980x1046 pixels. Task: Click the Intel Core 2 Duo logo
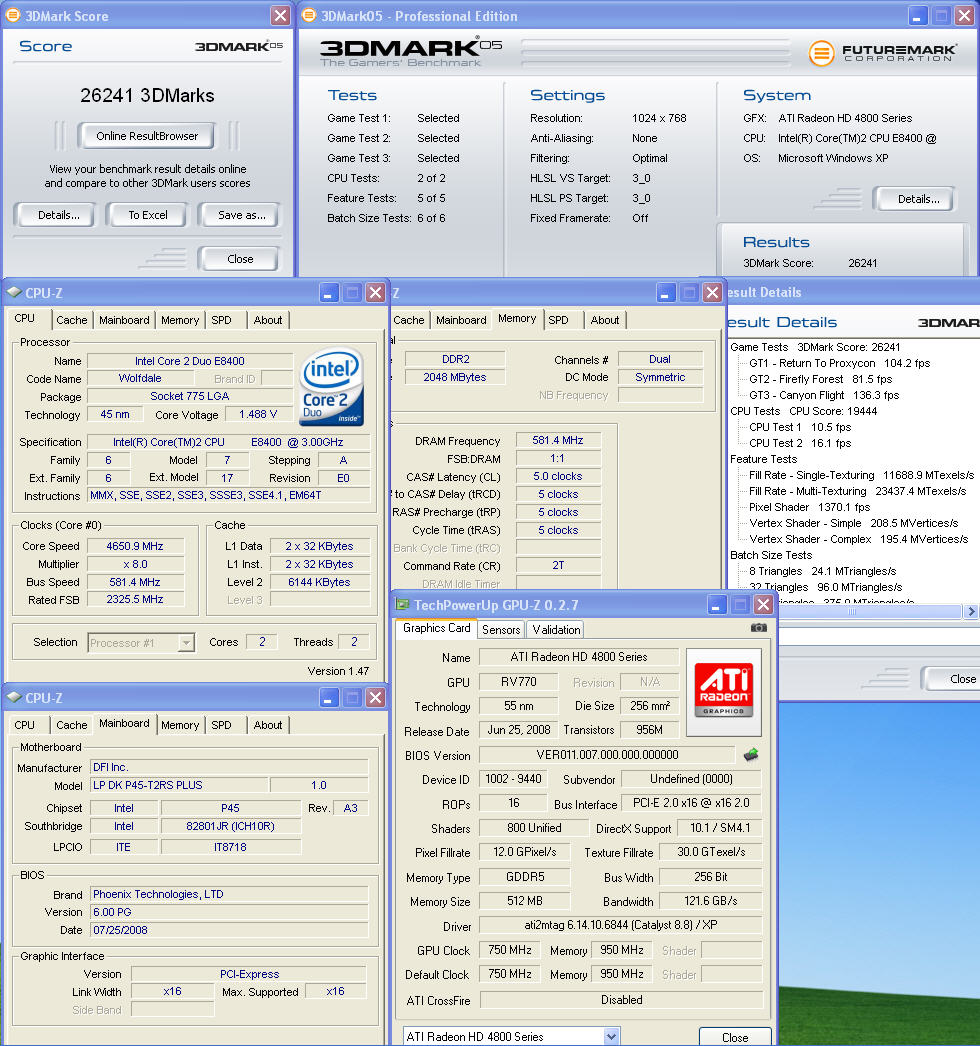[x=332, y=387]
